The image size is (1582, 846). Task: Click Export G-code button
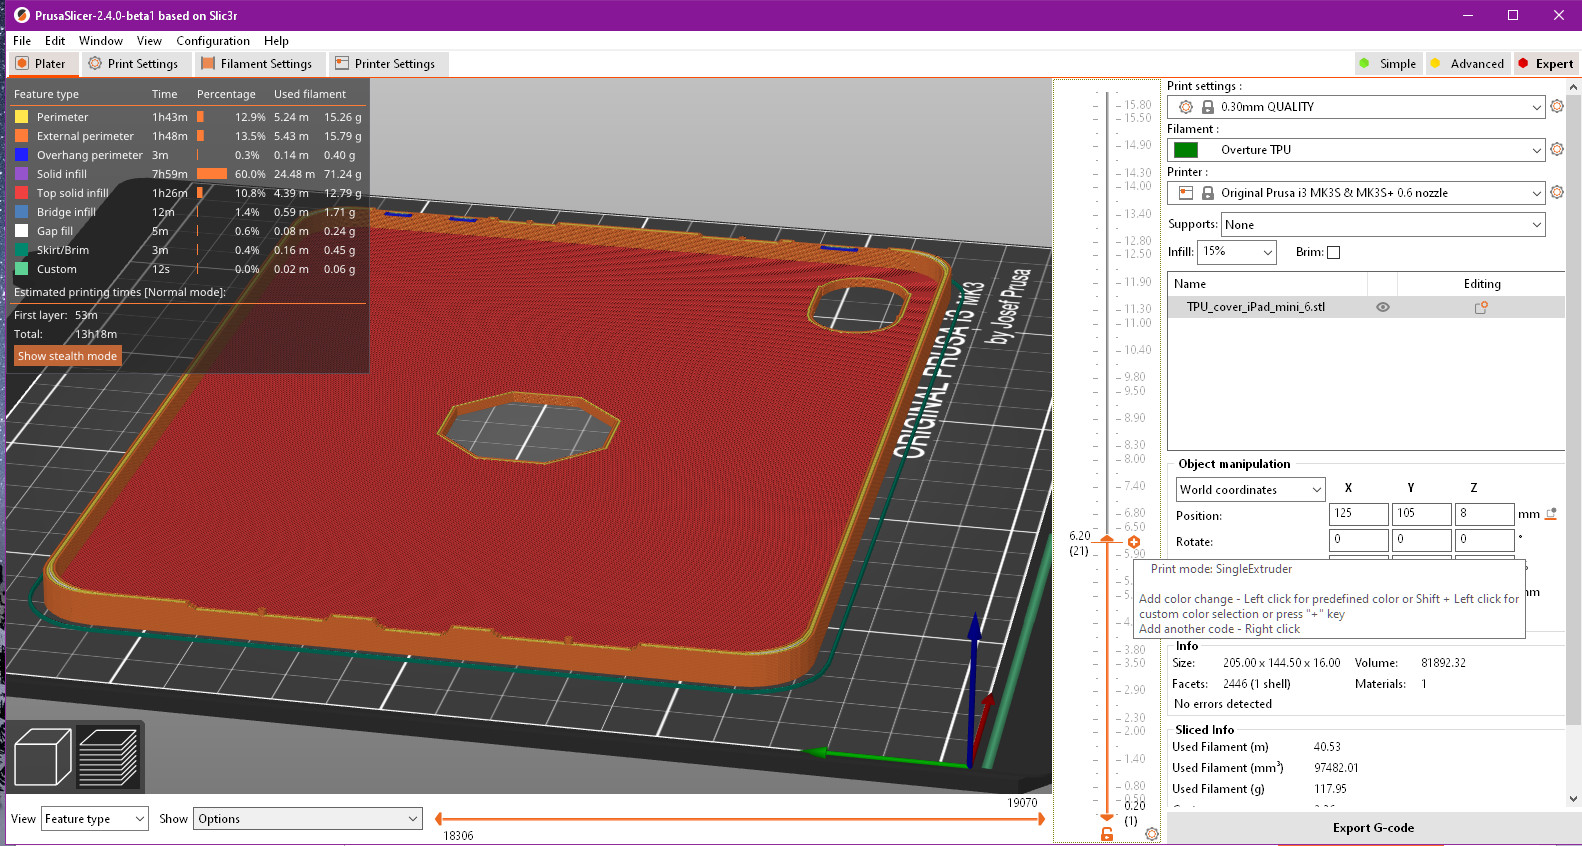click(1373, 828)
